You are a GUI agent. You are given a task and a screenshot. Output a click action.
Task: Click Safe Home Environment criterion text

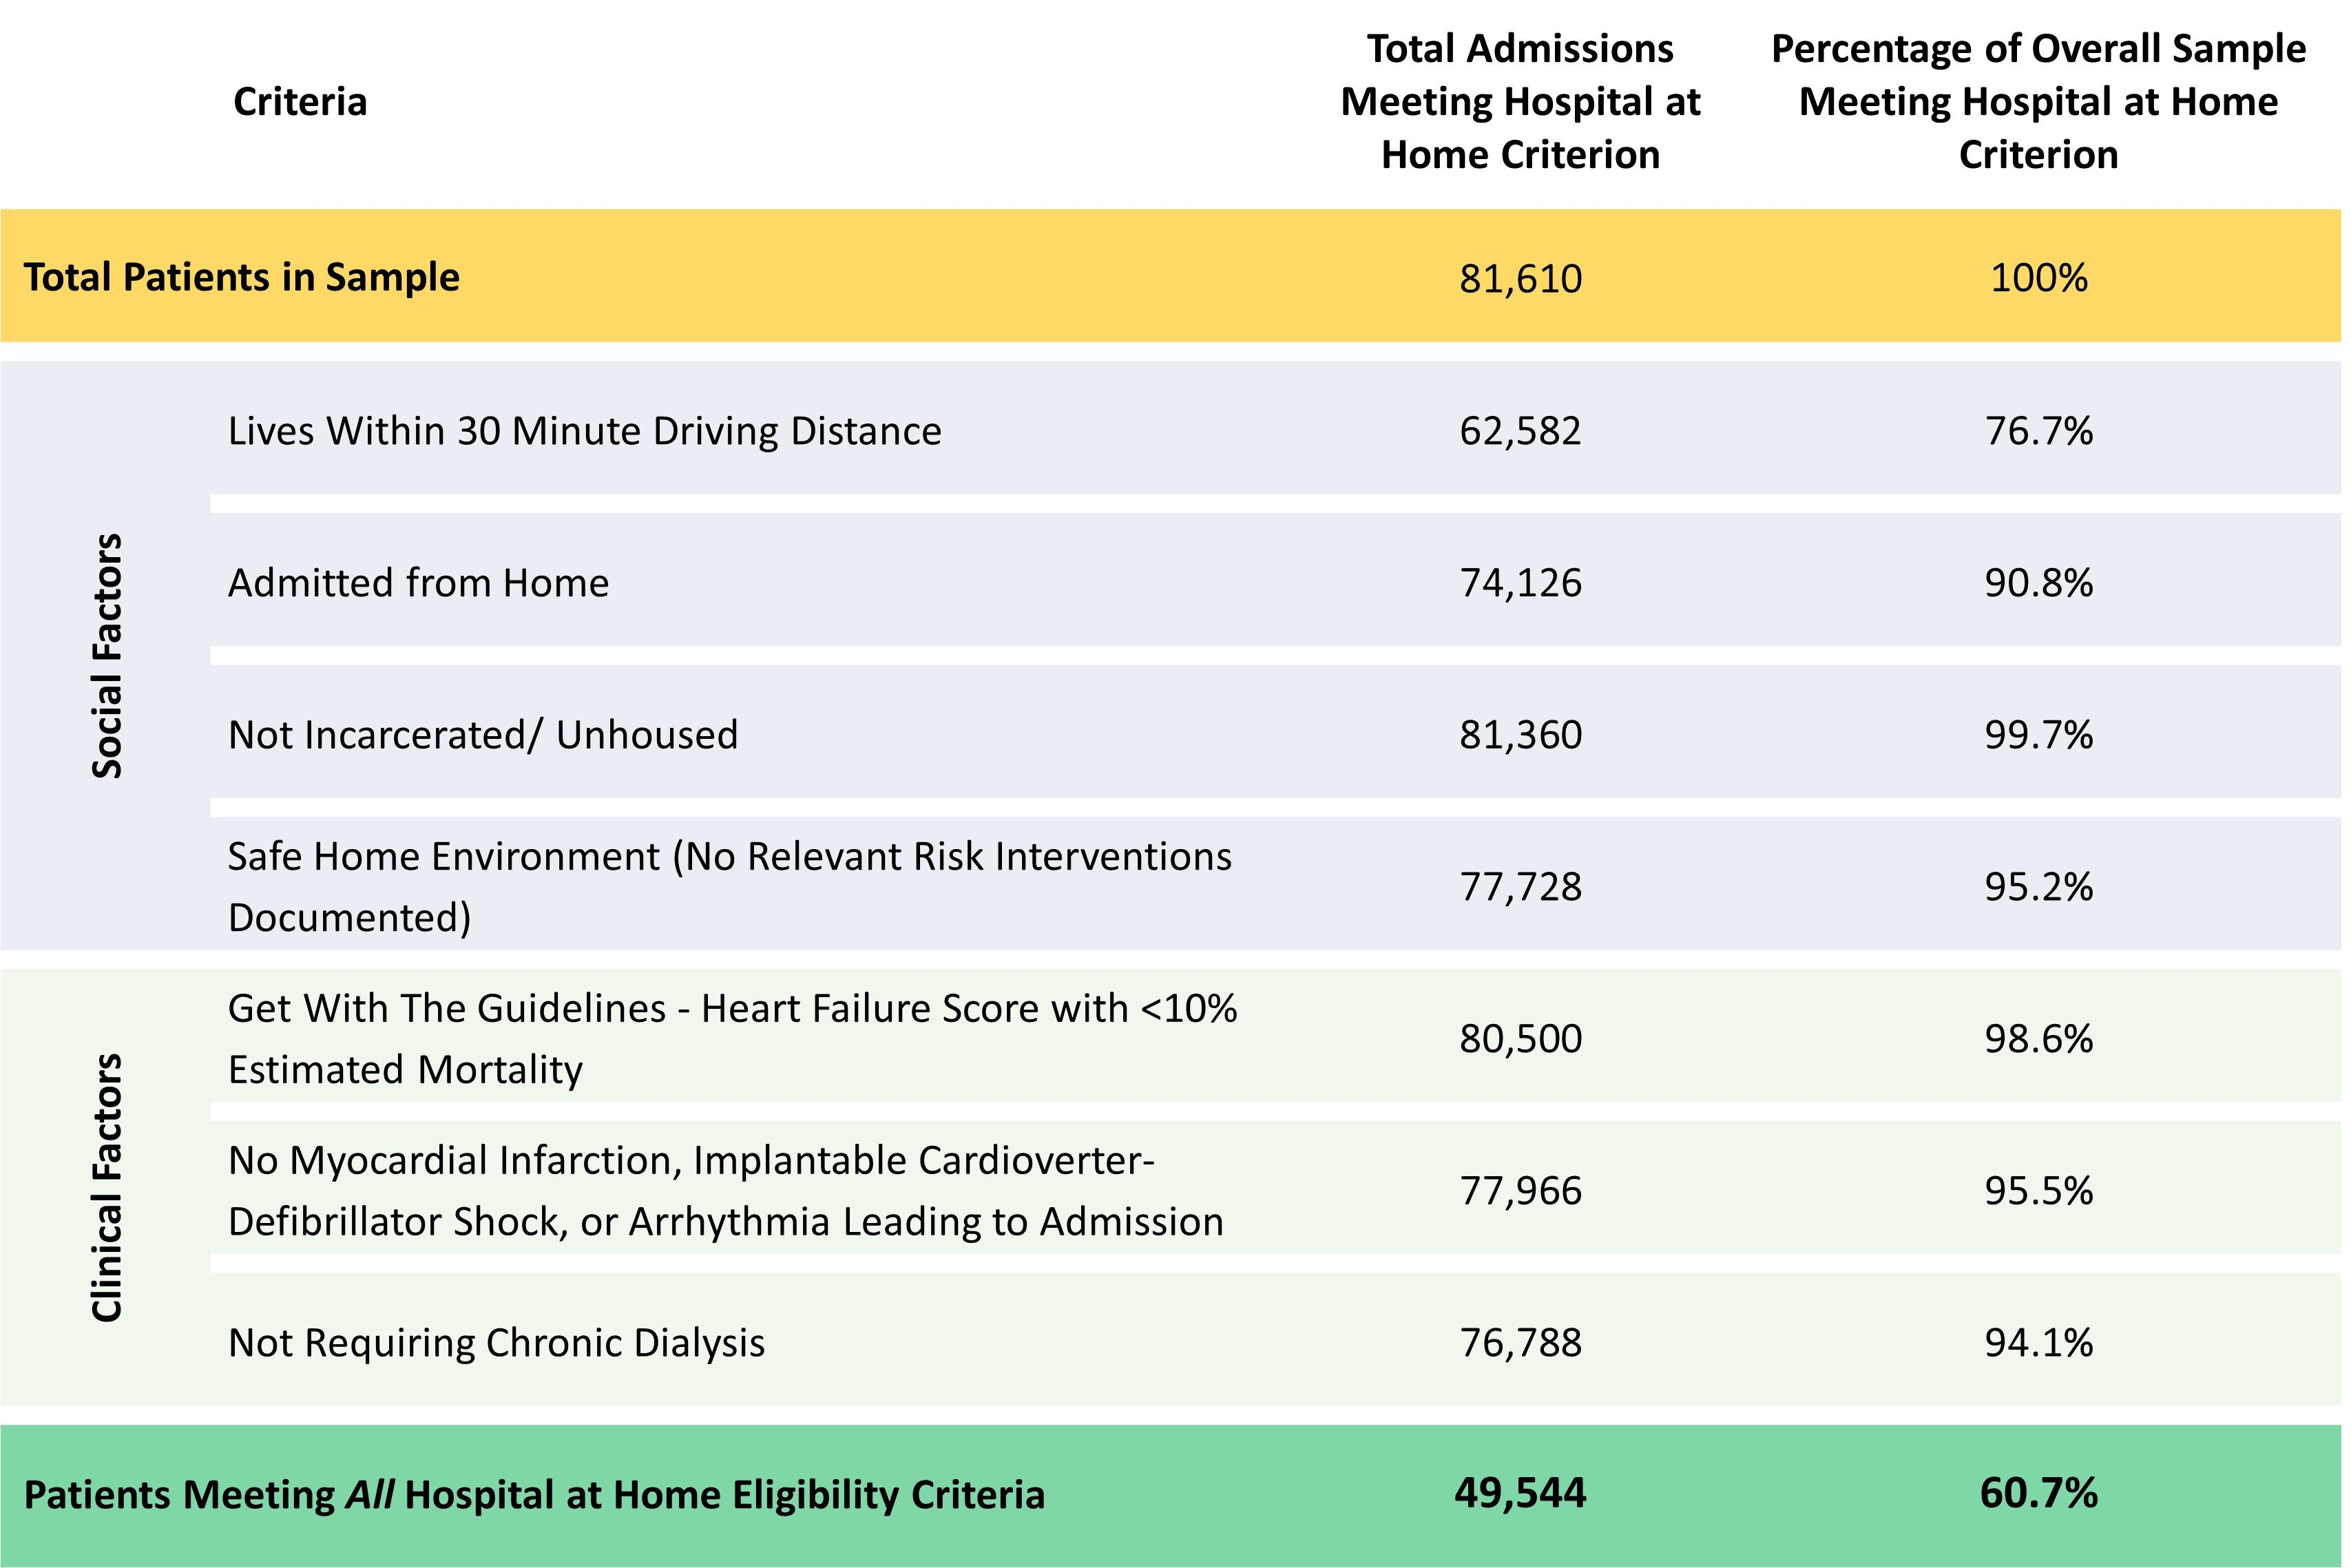pos(729,886)
